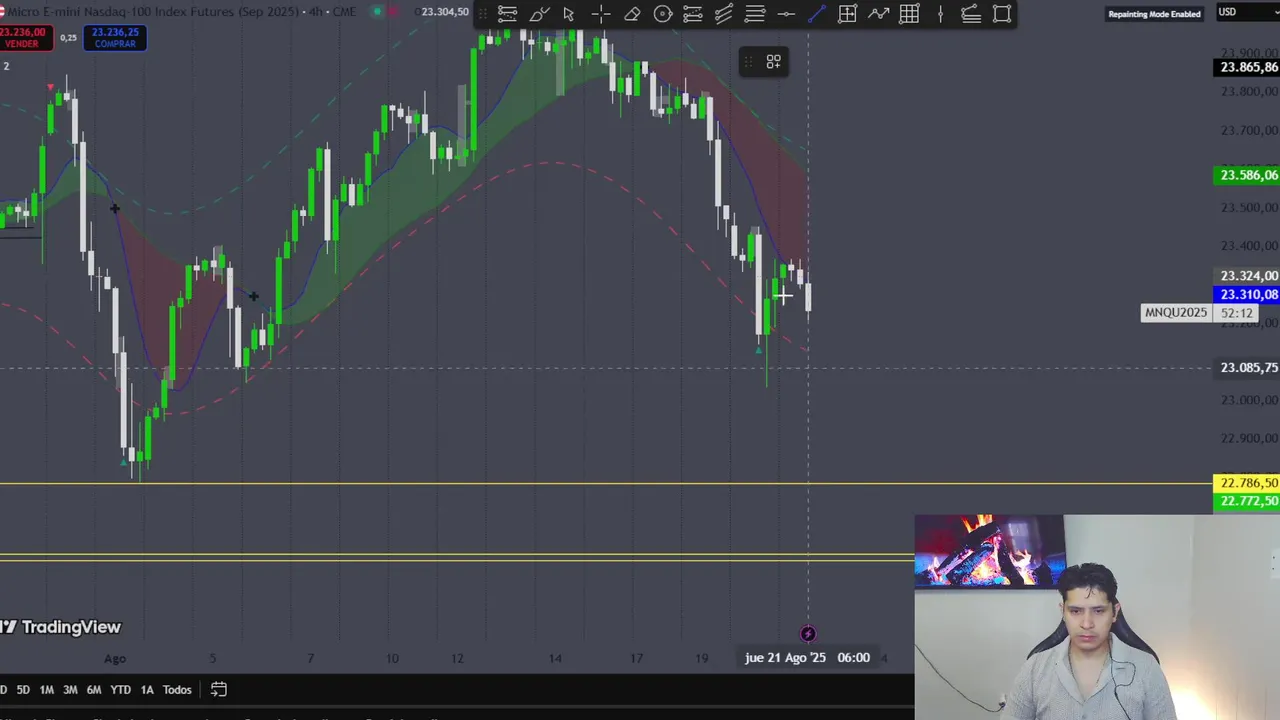Viewport: 1280px width, 720px height.
Task: Set range to Todos
Action: (177, 690)
